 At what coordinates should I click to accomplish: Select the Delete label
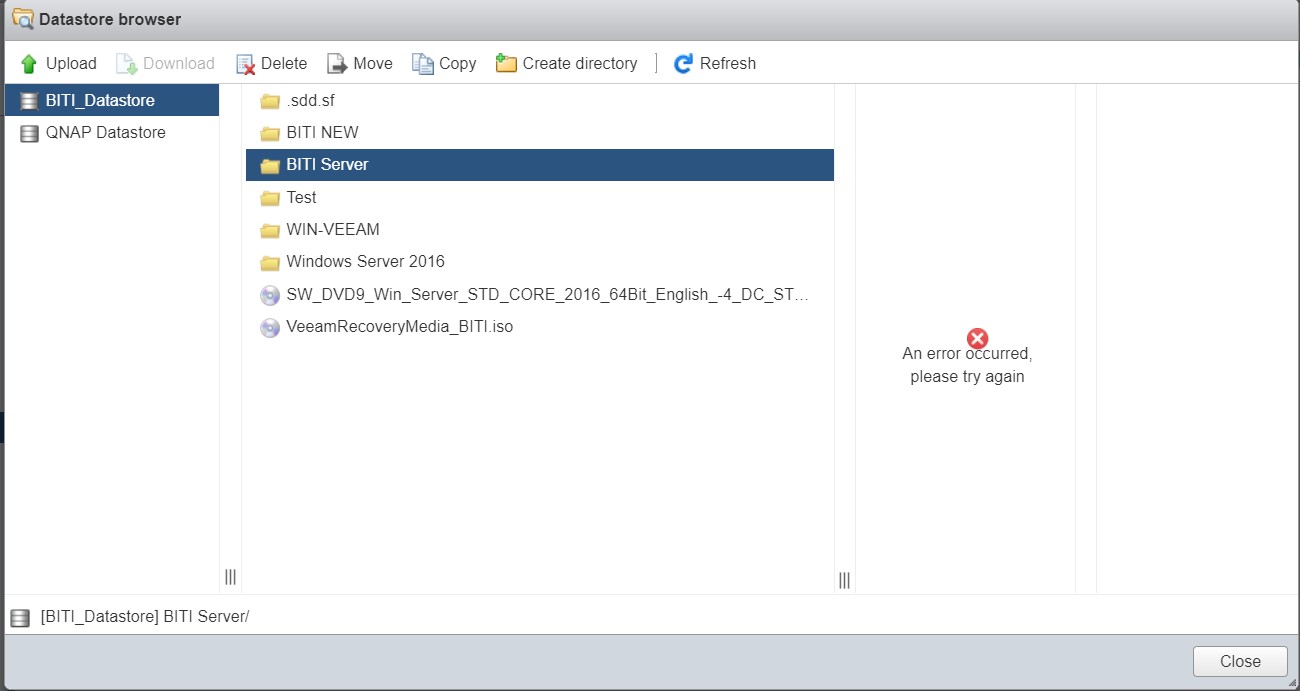(284, 63)
